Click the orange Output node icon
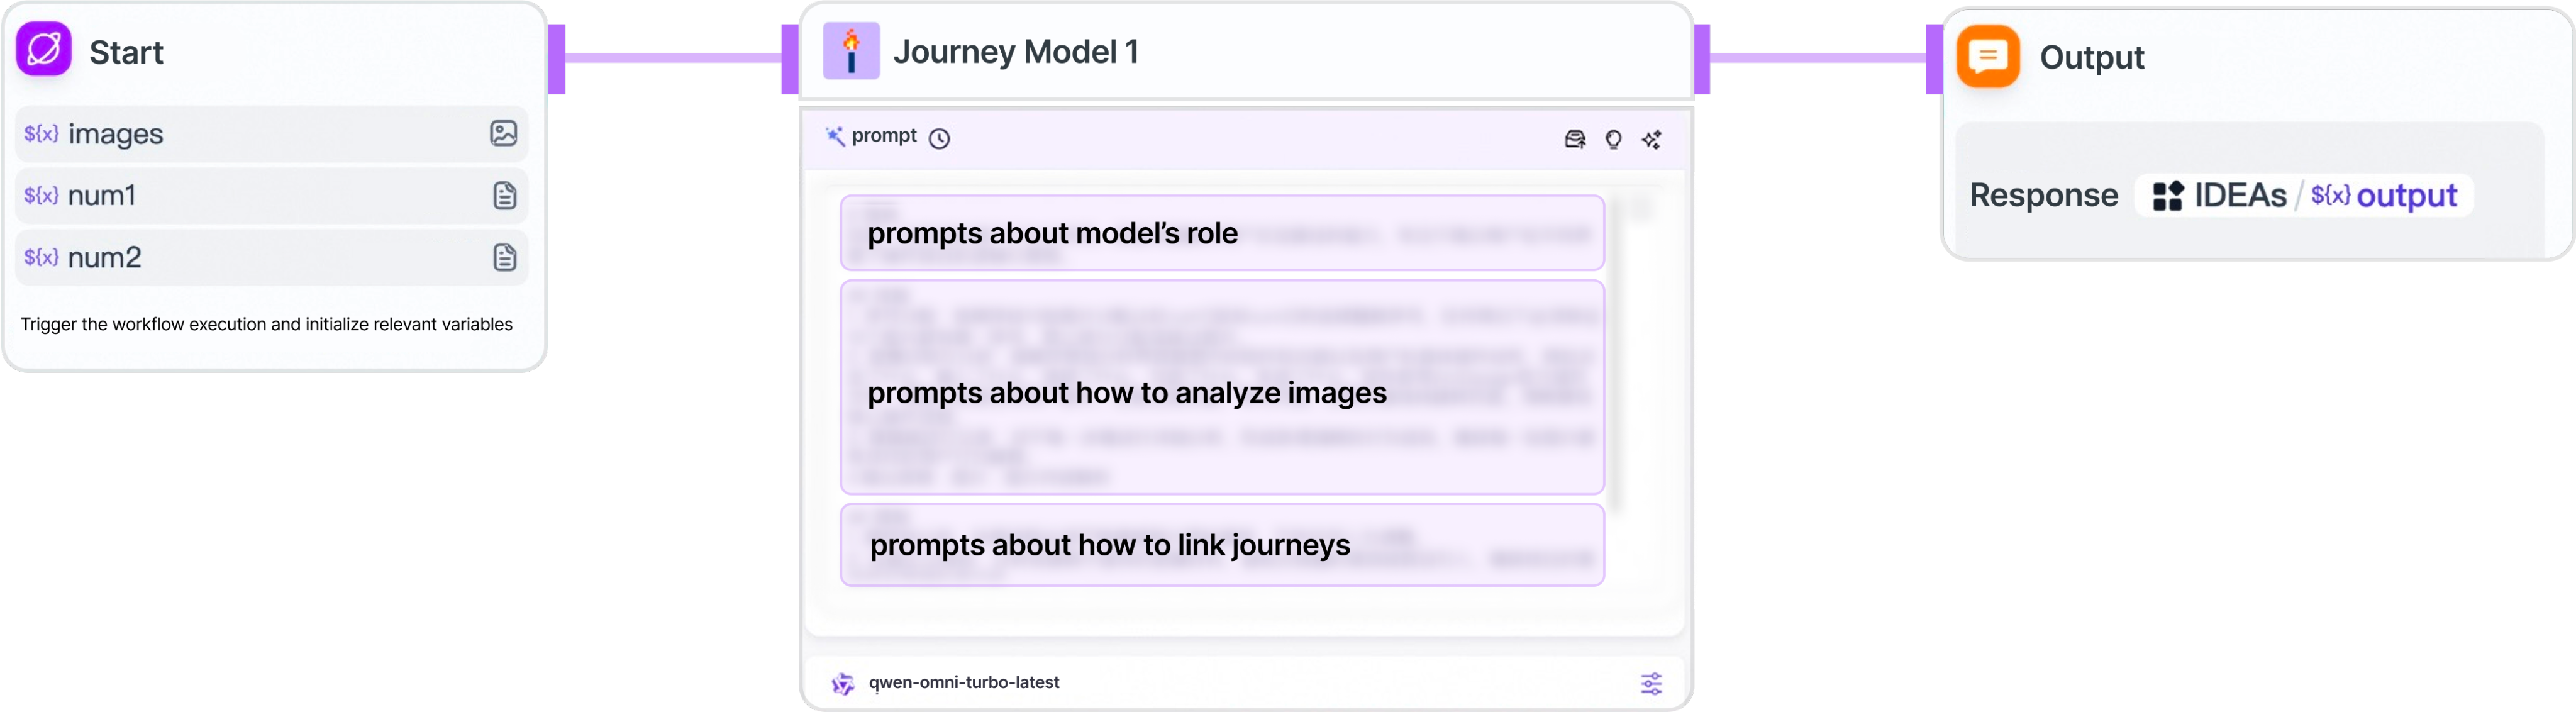 click(1988, 56)
